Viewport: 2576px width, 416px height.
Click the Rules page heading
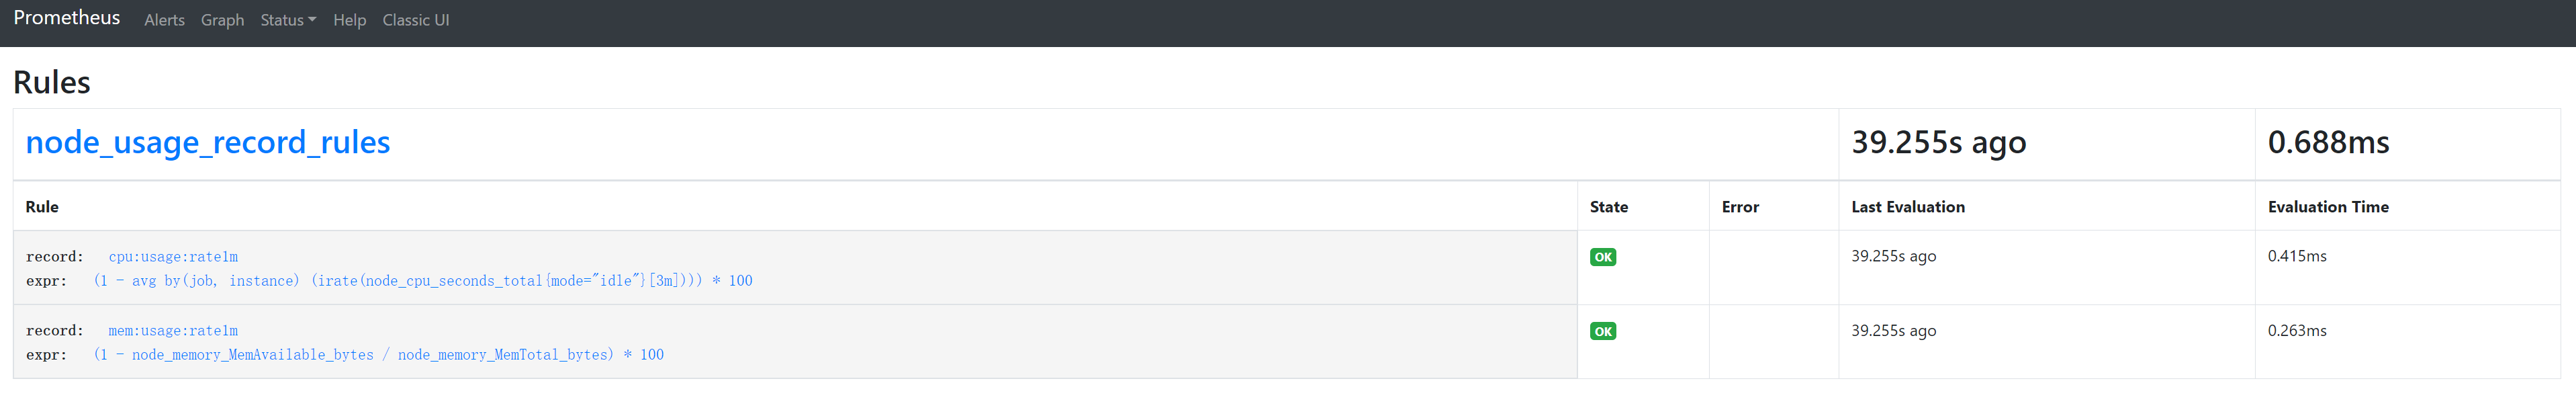pyautogui.click(x=52, y=82)
